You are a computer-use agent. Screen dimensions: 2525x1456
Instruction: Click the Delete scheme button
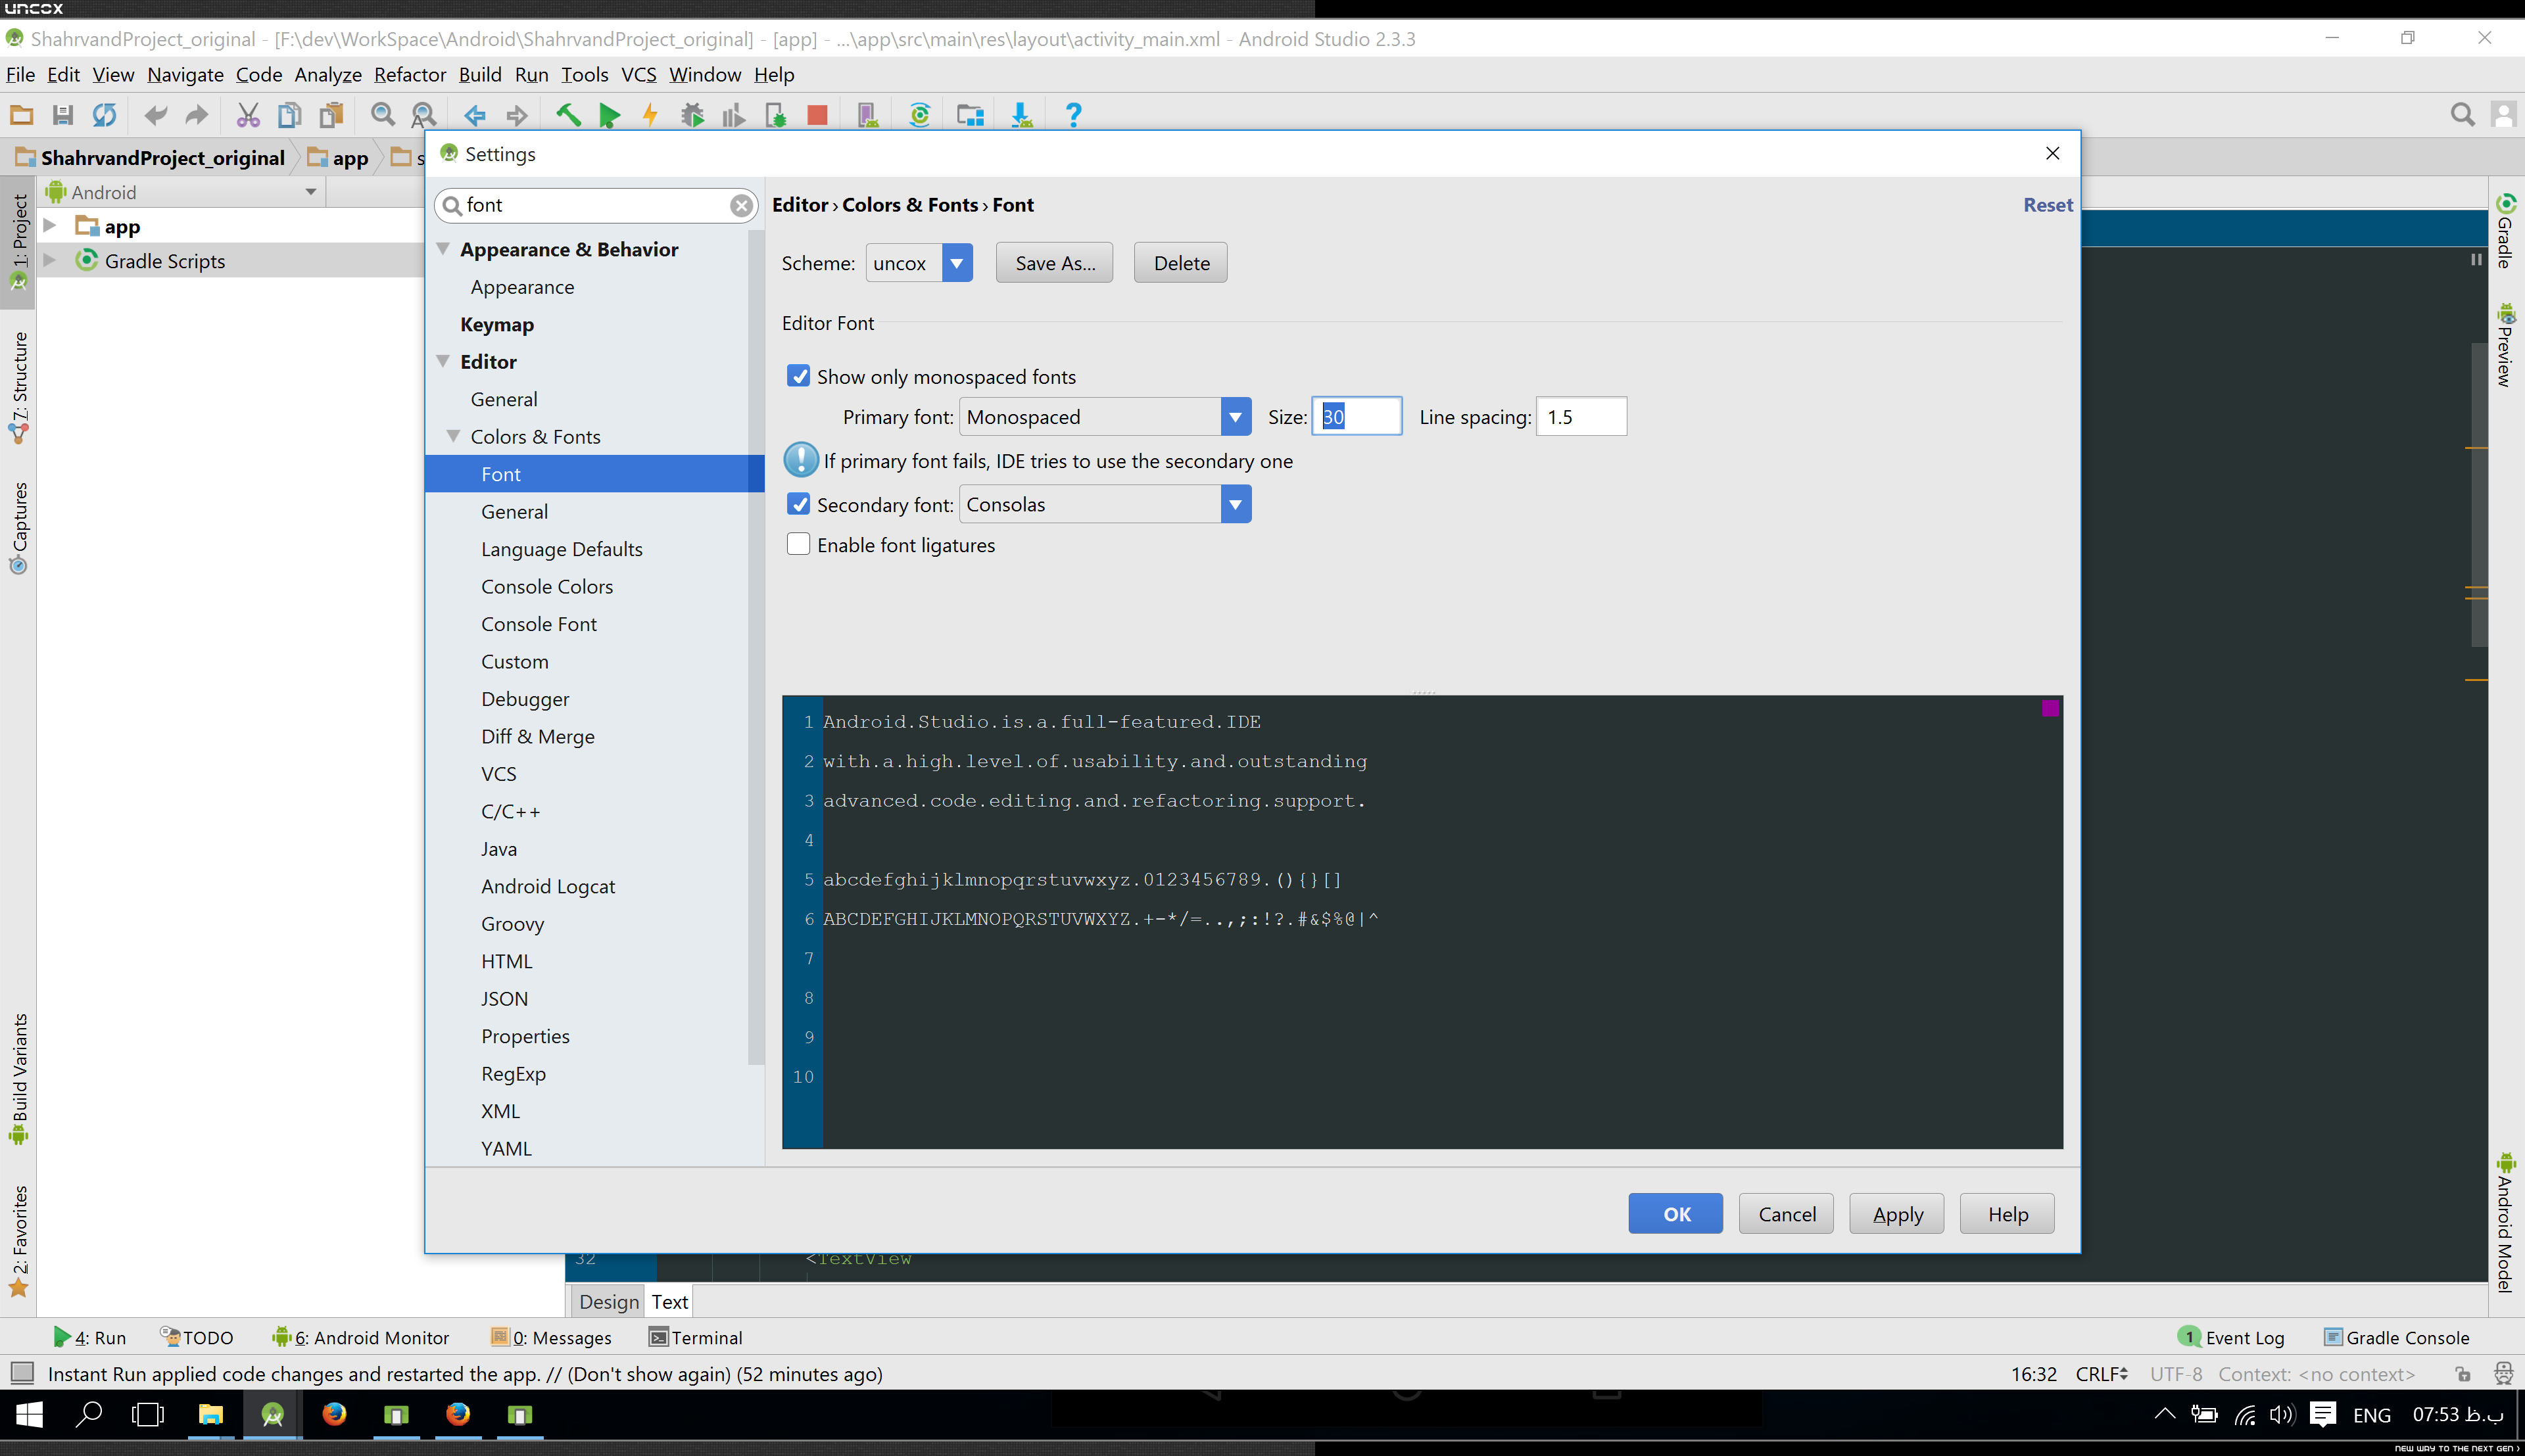click(1180, 263)
